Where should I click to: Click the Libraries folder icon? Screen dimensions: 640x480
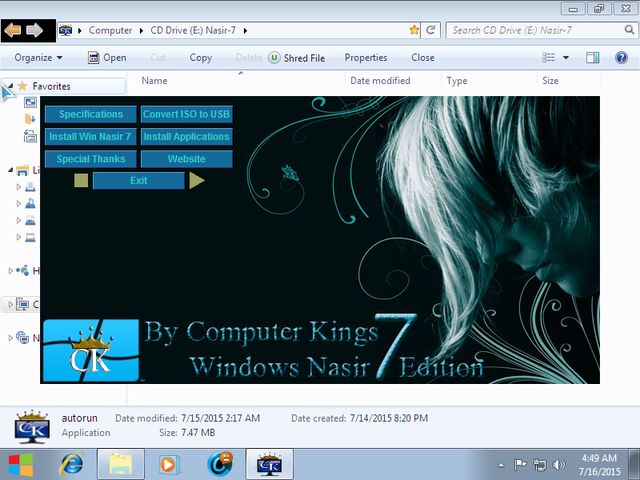click(23, 170)
